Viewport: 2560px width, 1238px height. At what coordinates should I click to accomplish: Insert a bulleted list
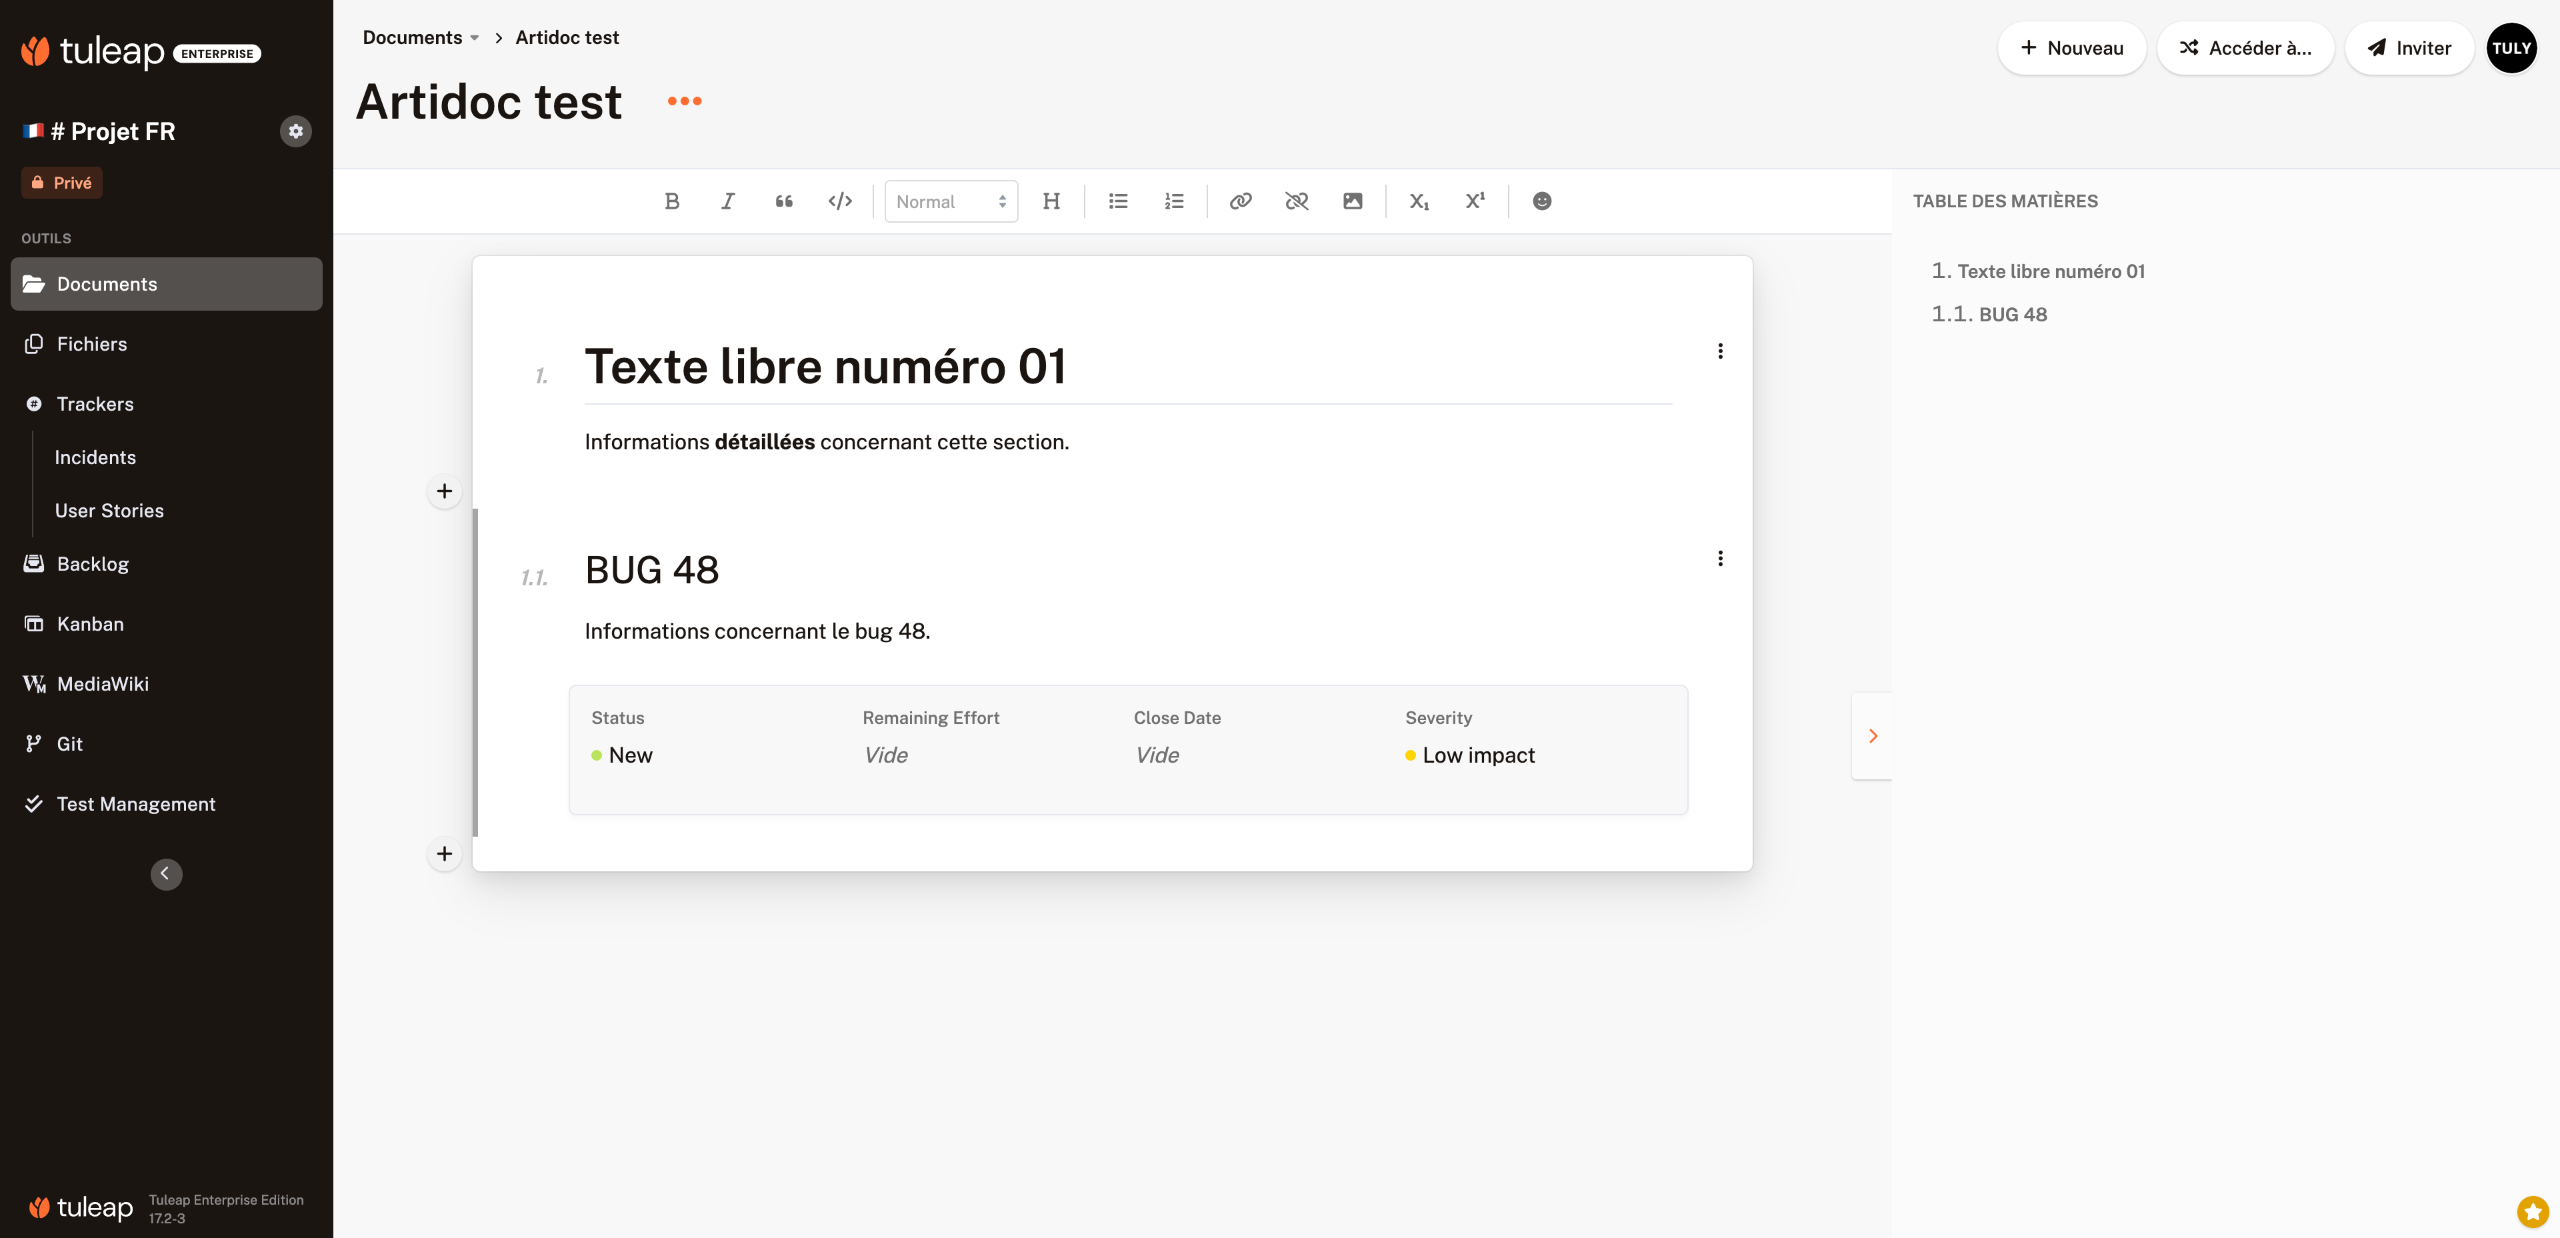(x=1118, y=201)
